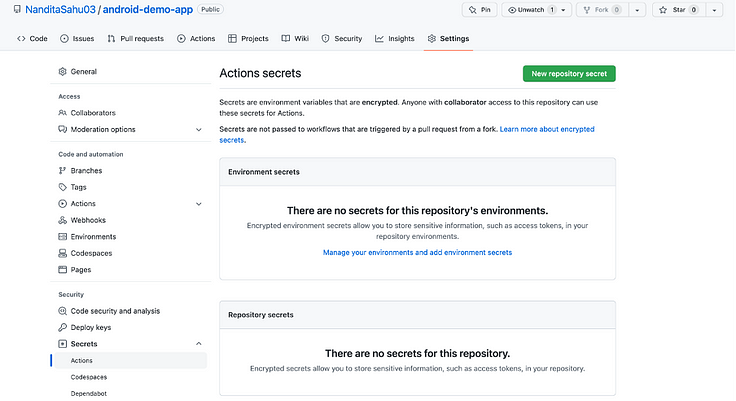Viewport: 736px width, 401px height.
Task: Click the repository book icon beside NanditaSahu03
Action: click(x=17, y=9)
